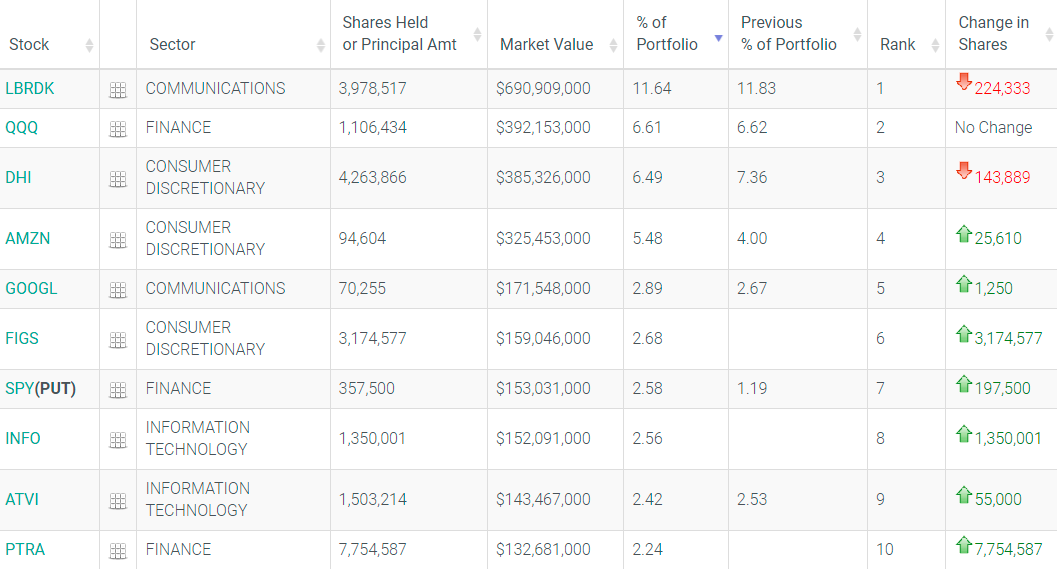Sort by Change in Shares column
The height and width of the screenshot is (569, 1057).
[993, 34]
